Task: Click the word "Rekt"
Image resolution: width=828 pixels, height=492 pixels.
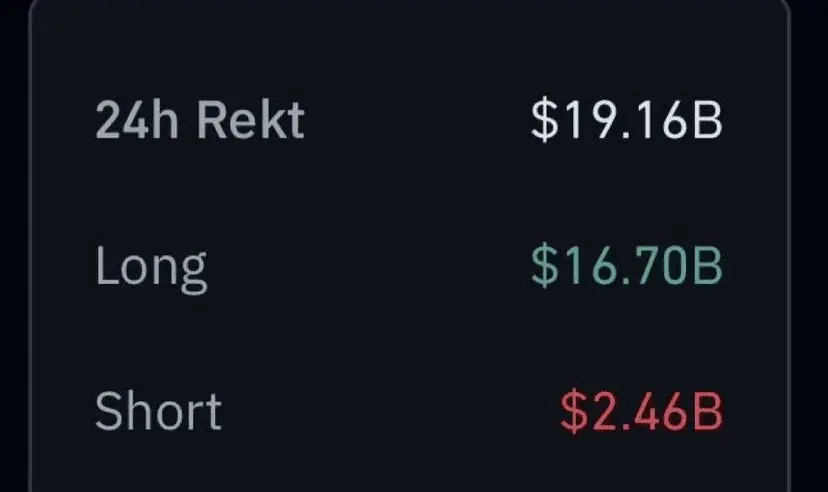Action: [251, 121]
